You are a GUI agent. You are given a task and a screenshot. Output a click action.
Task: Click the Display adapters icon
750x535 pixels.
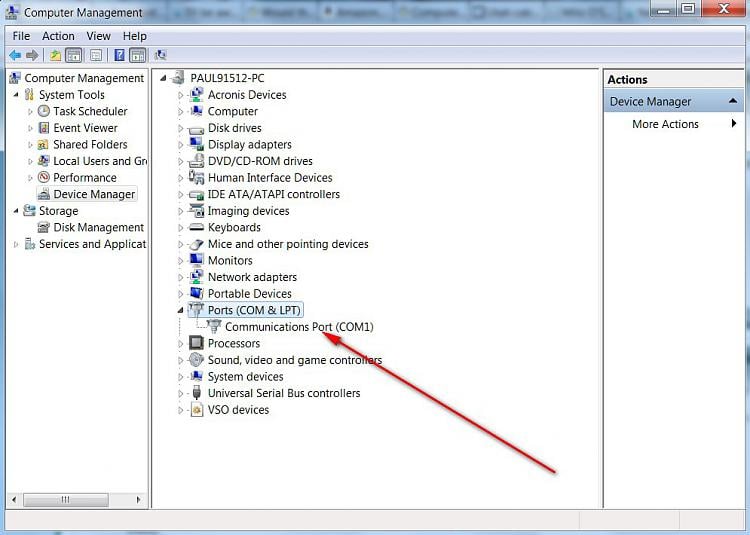(196, 144)
